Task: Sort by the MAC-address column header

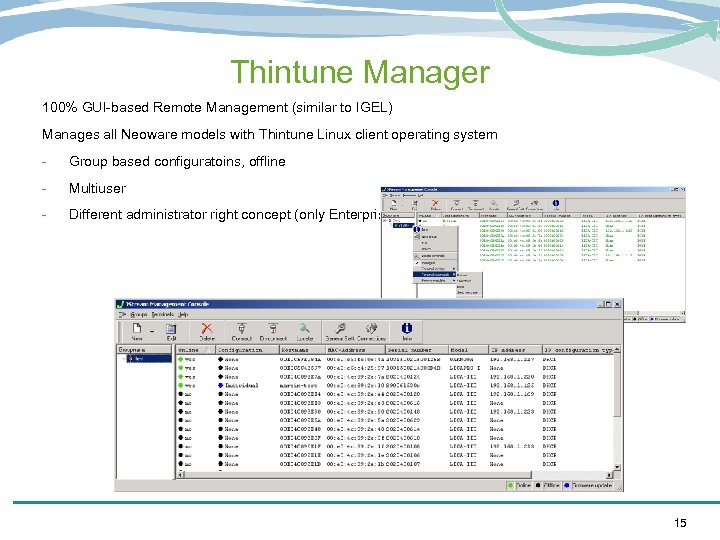Action: point(355,350)
